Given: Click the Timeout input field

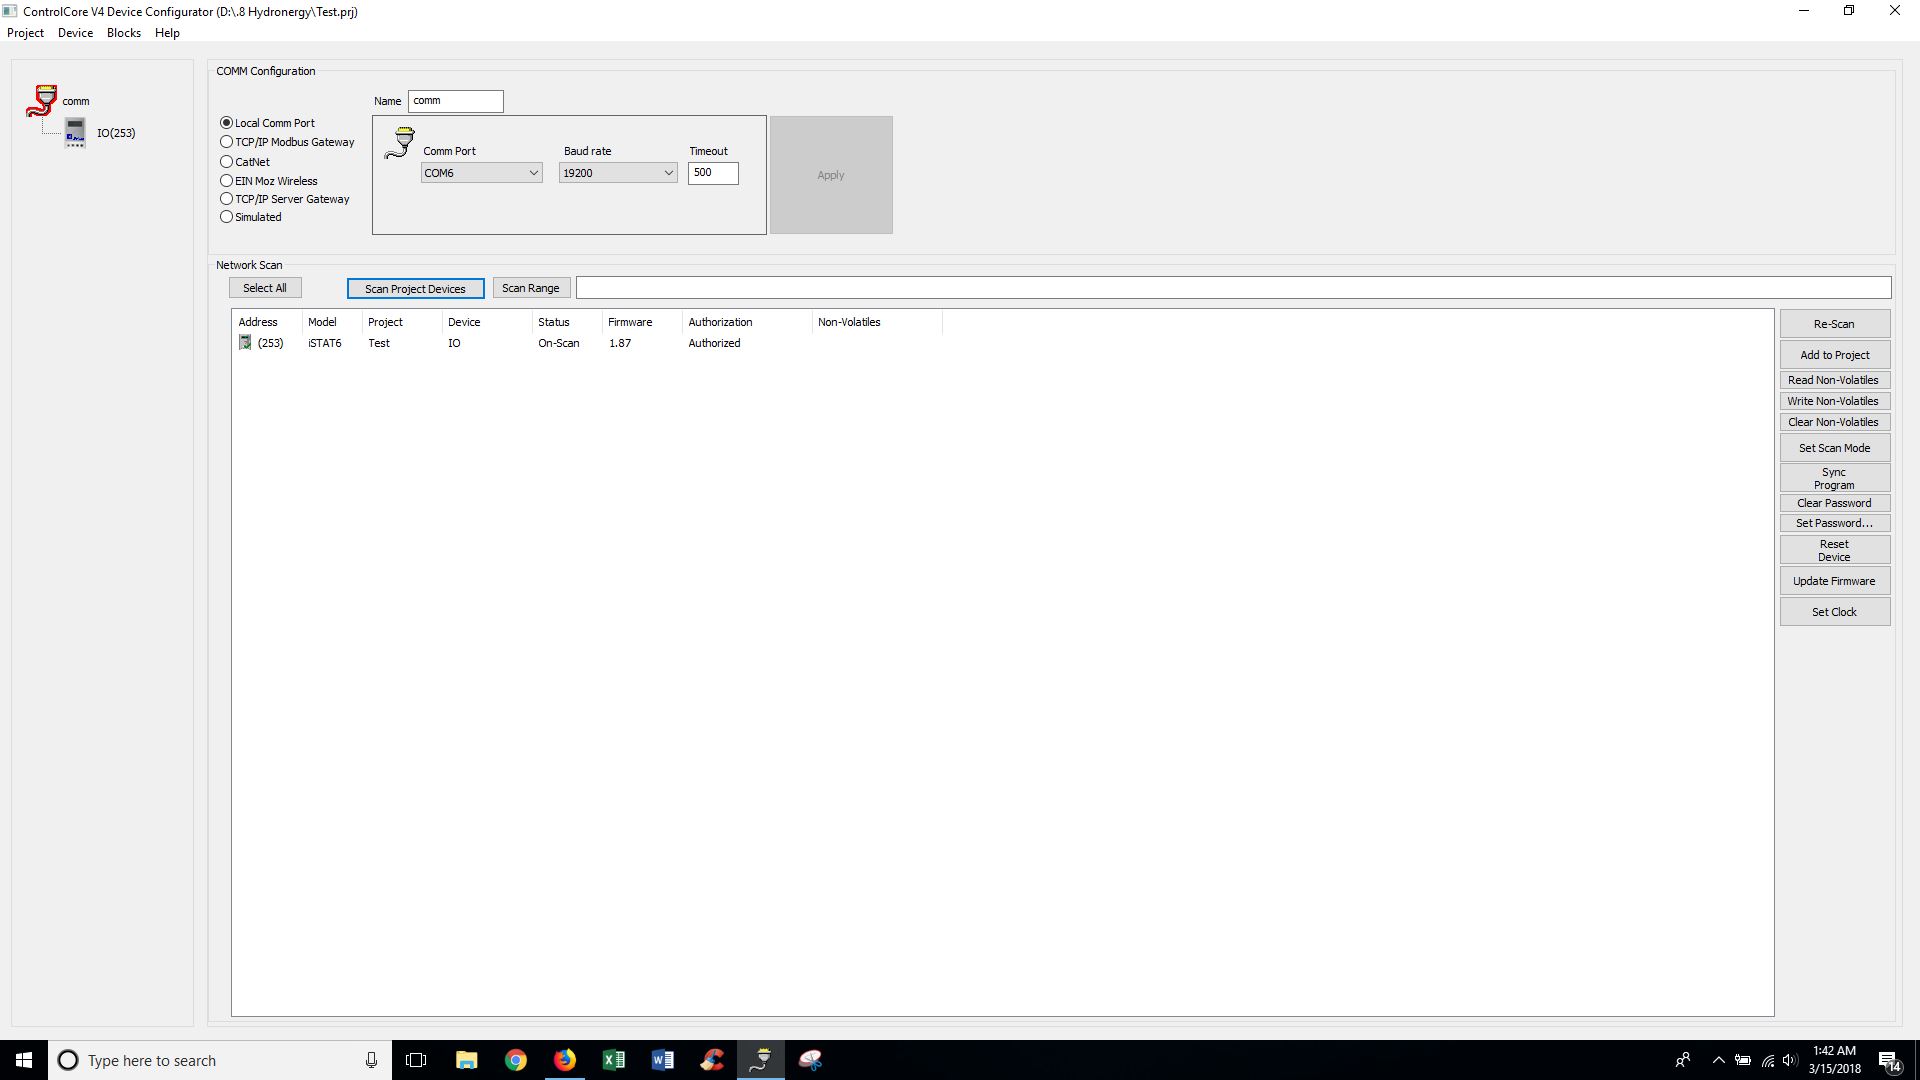Looking at the screenshot, I should coord(712,173).
